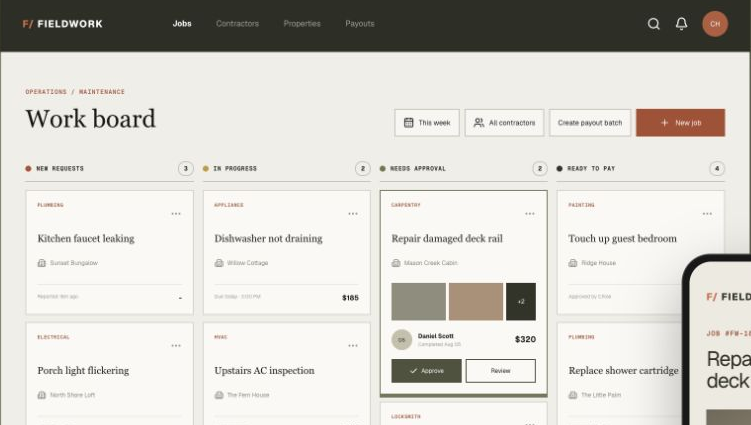Open more options on Kitchen faucet leaking card

coord(176,214)
